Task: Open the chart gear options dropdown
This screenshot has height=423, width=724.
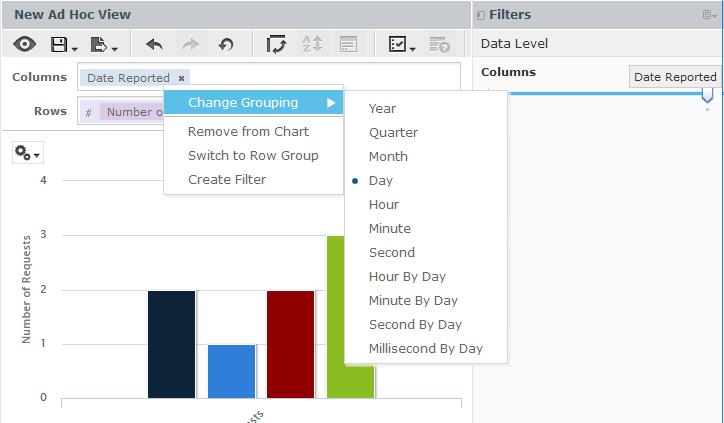Action: point(28,153)
